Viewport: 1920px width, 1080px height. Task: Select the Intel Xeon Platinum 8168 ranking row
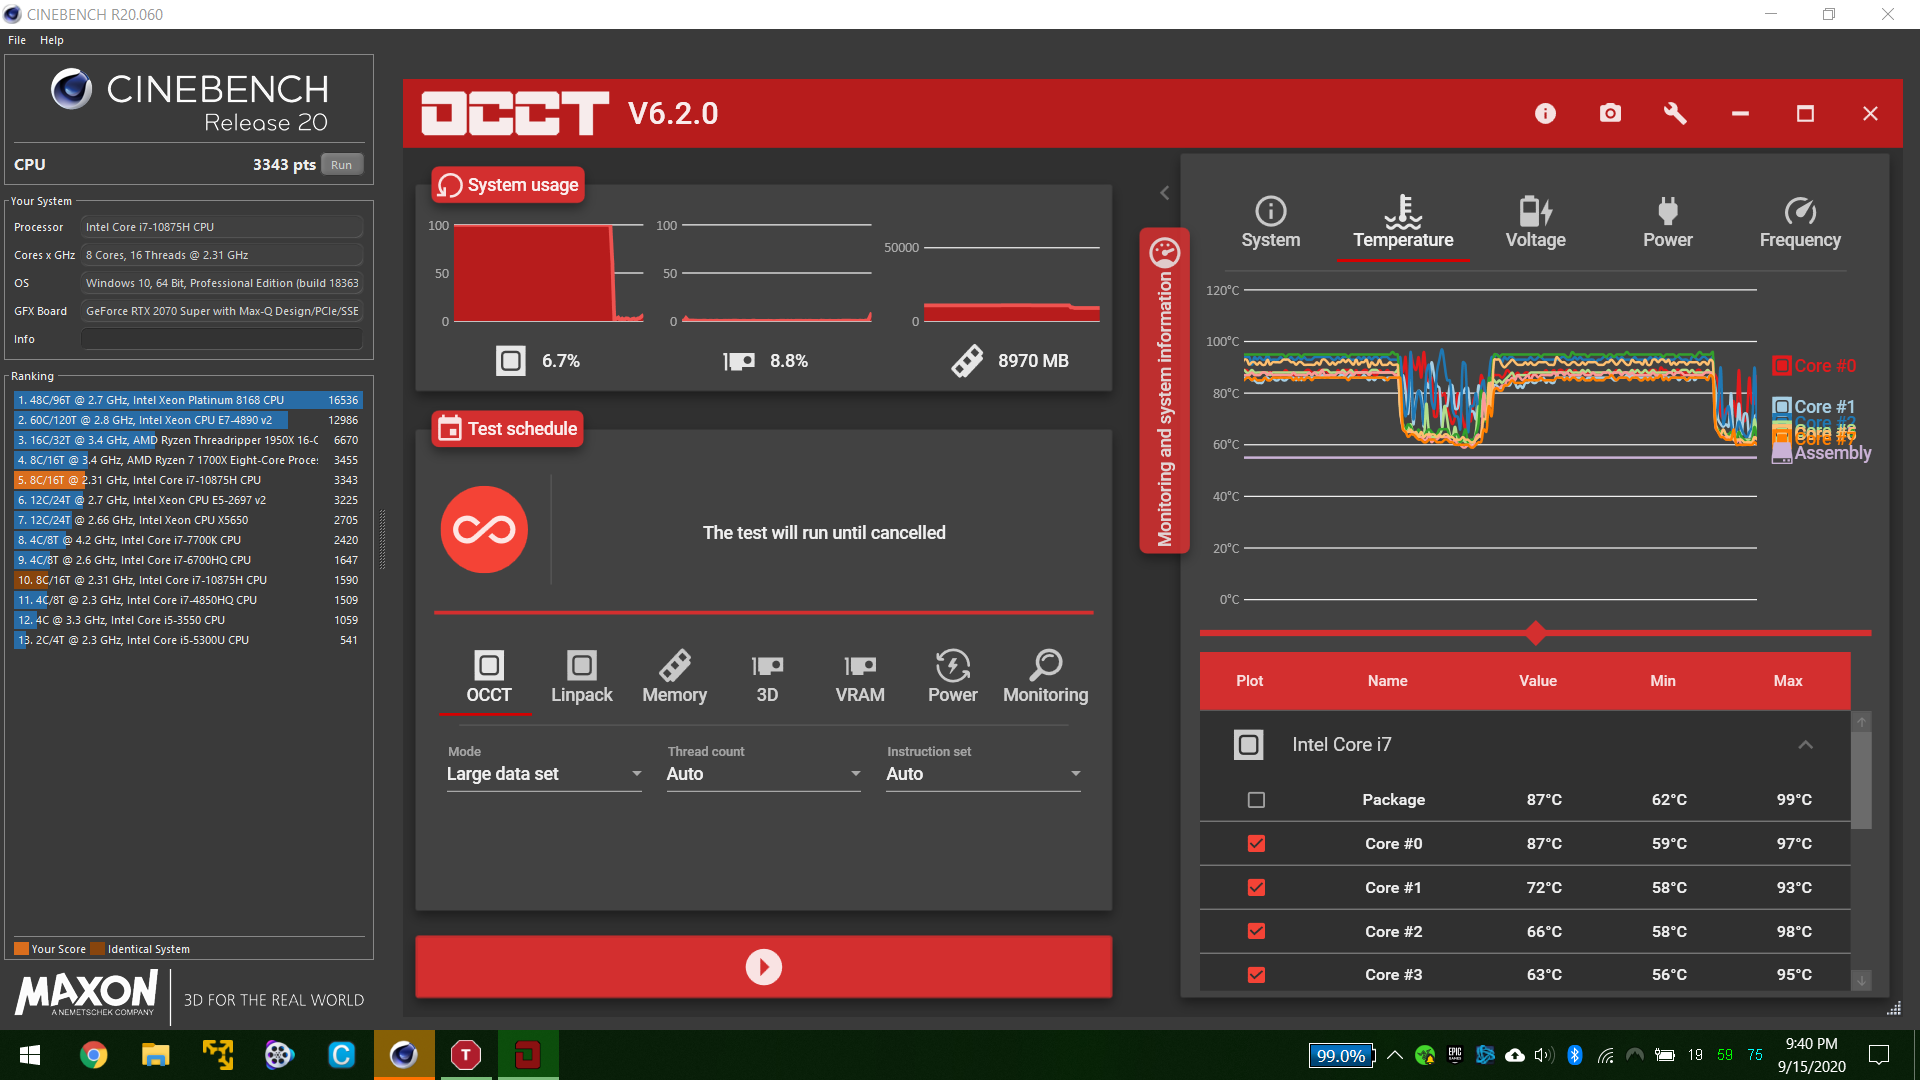coord(187,400)
